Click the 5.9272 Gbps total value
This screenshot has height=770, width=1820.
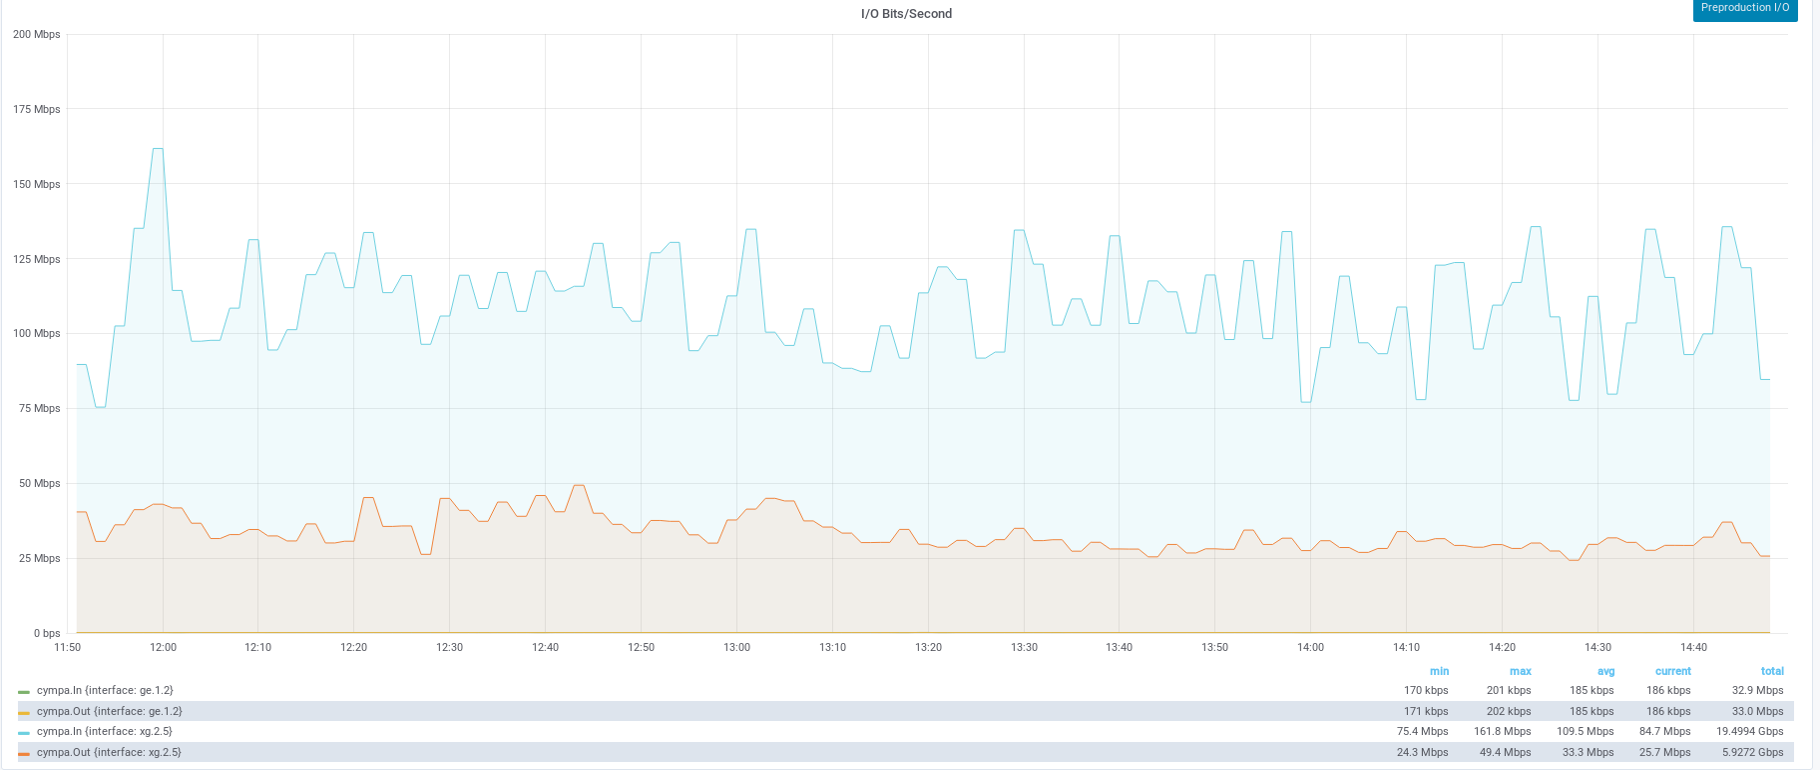point(1753,753)
